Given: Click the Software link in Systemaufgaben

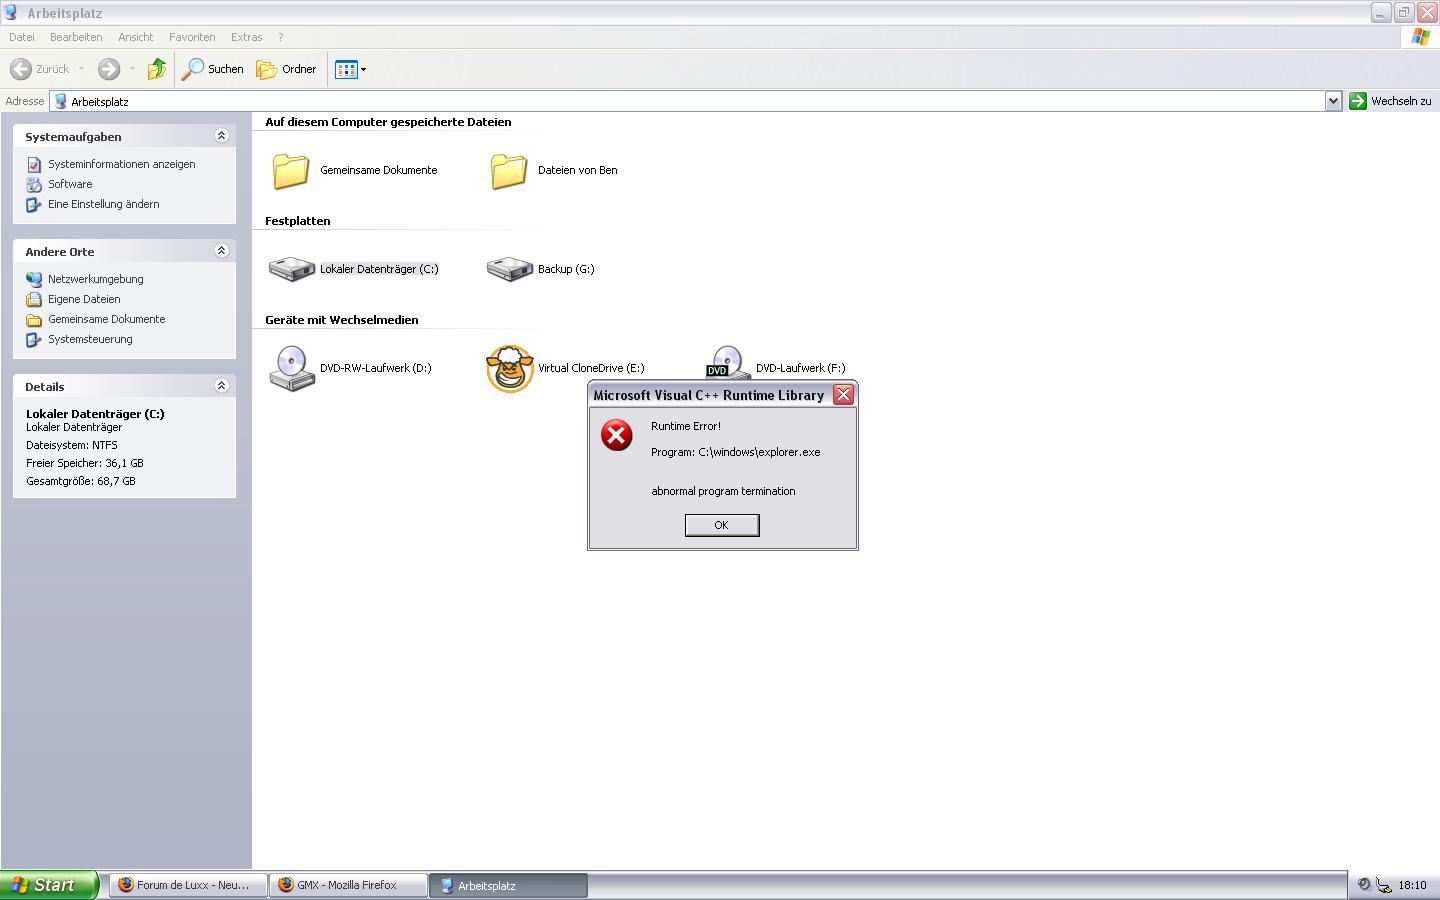Looking at the screenshot, I should tap(70, 184).
